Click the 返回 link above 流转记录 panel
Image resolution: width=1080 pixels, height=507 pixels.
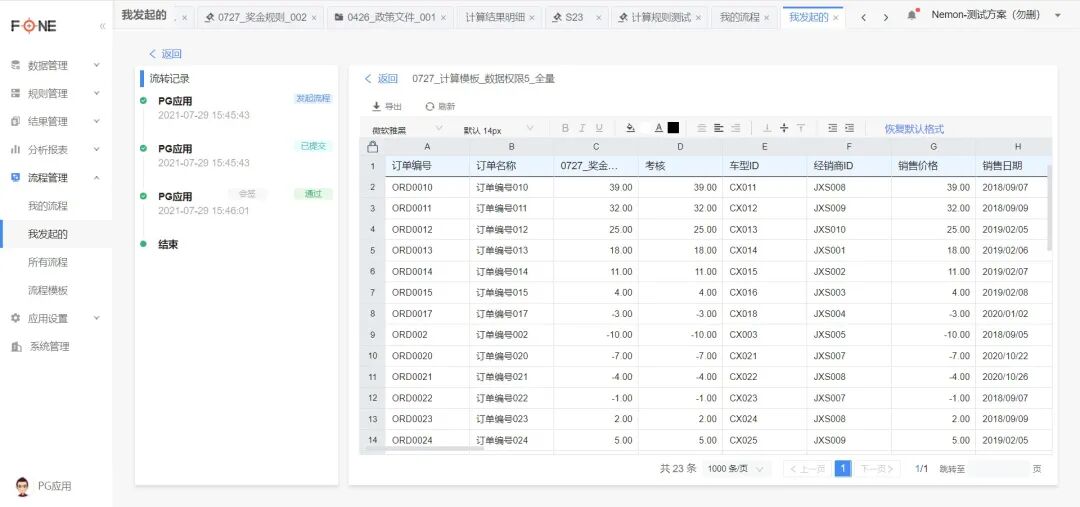pos(165,54)
